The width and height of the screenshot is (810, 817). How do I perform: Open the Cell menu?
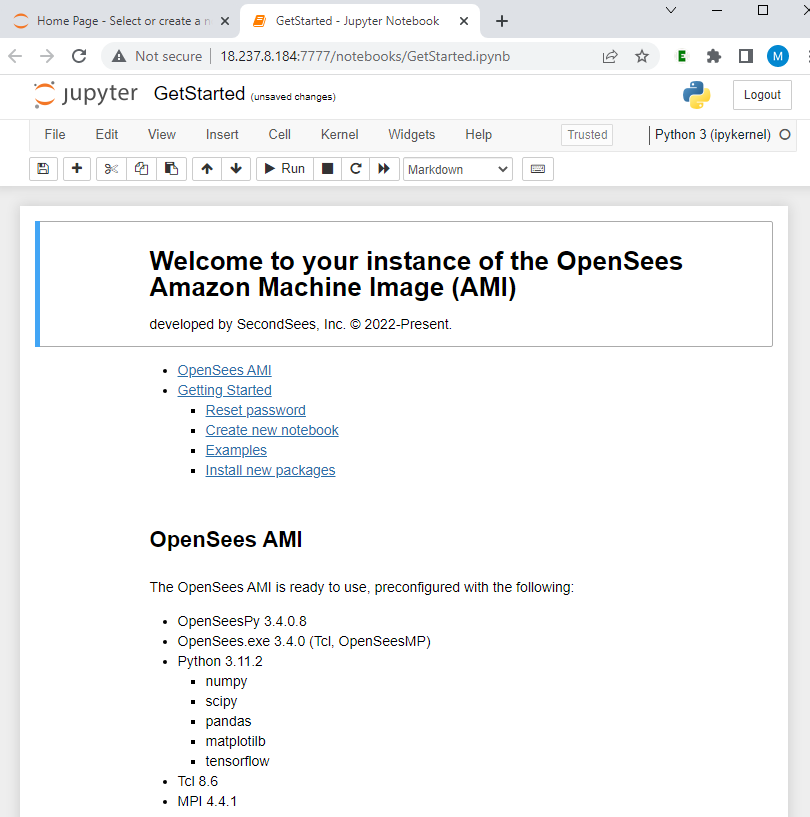coord(279,134)
